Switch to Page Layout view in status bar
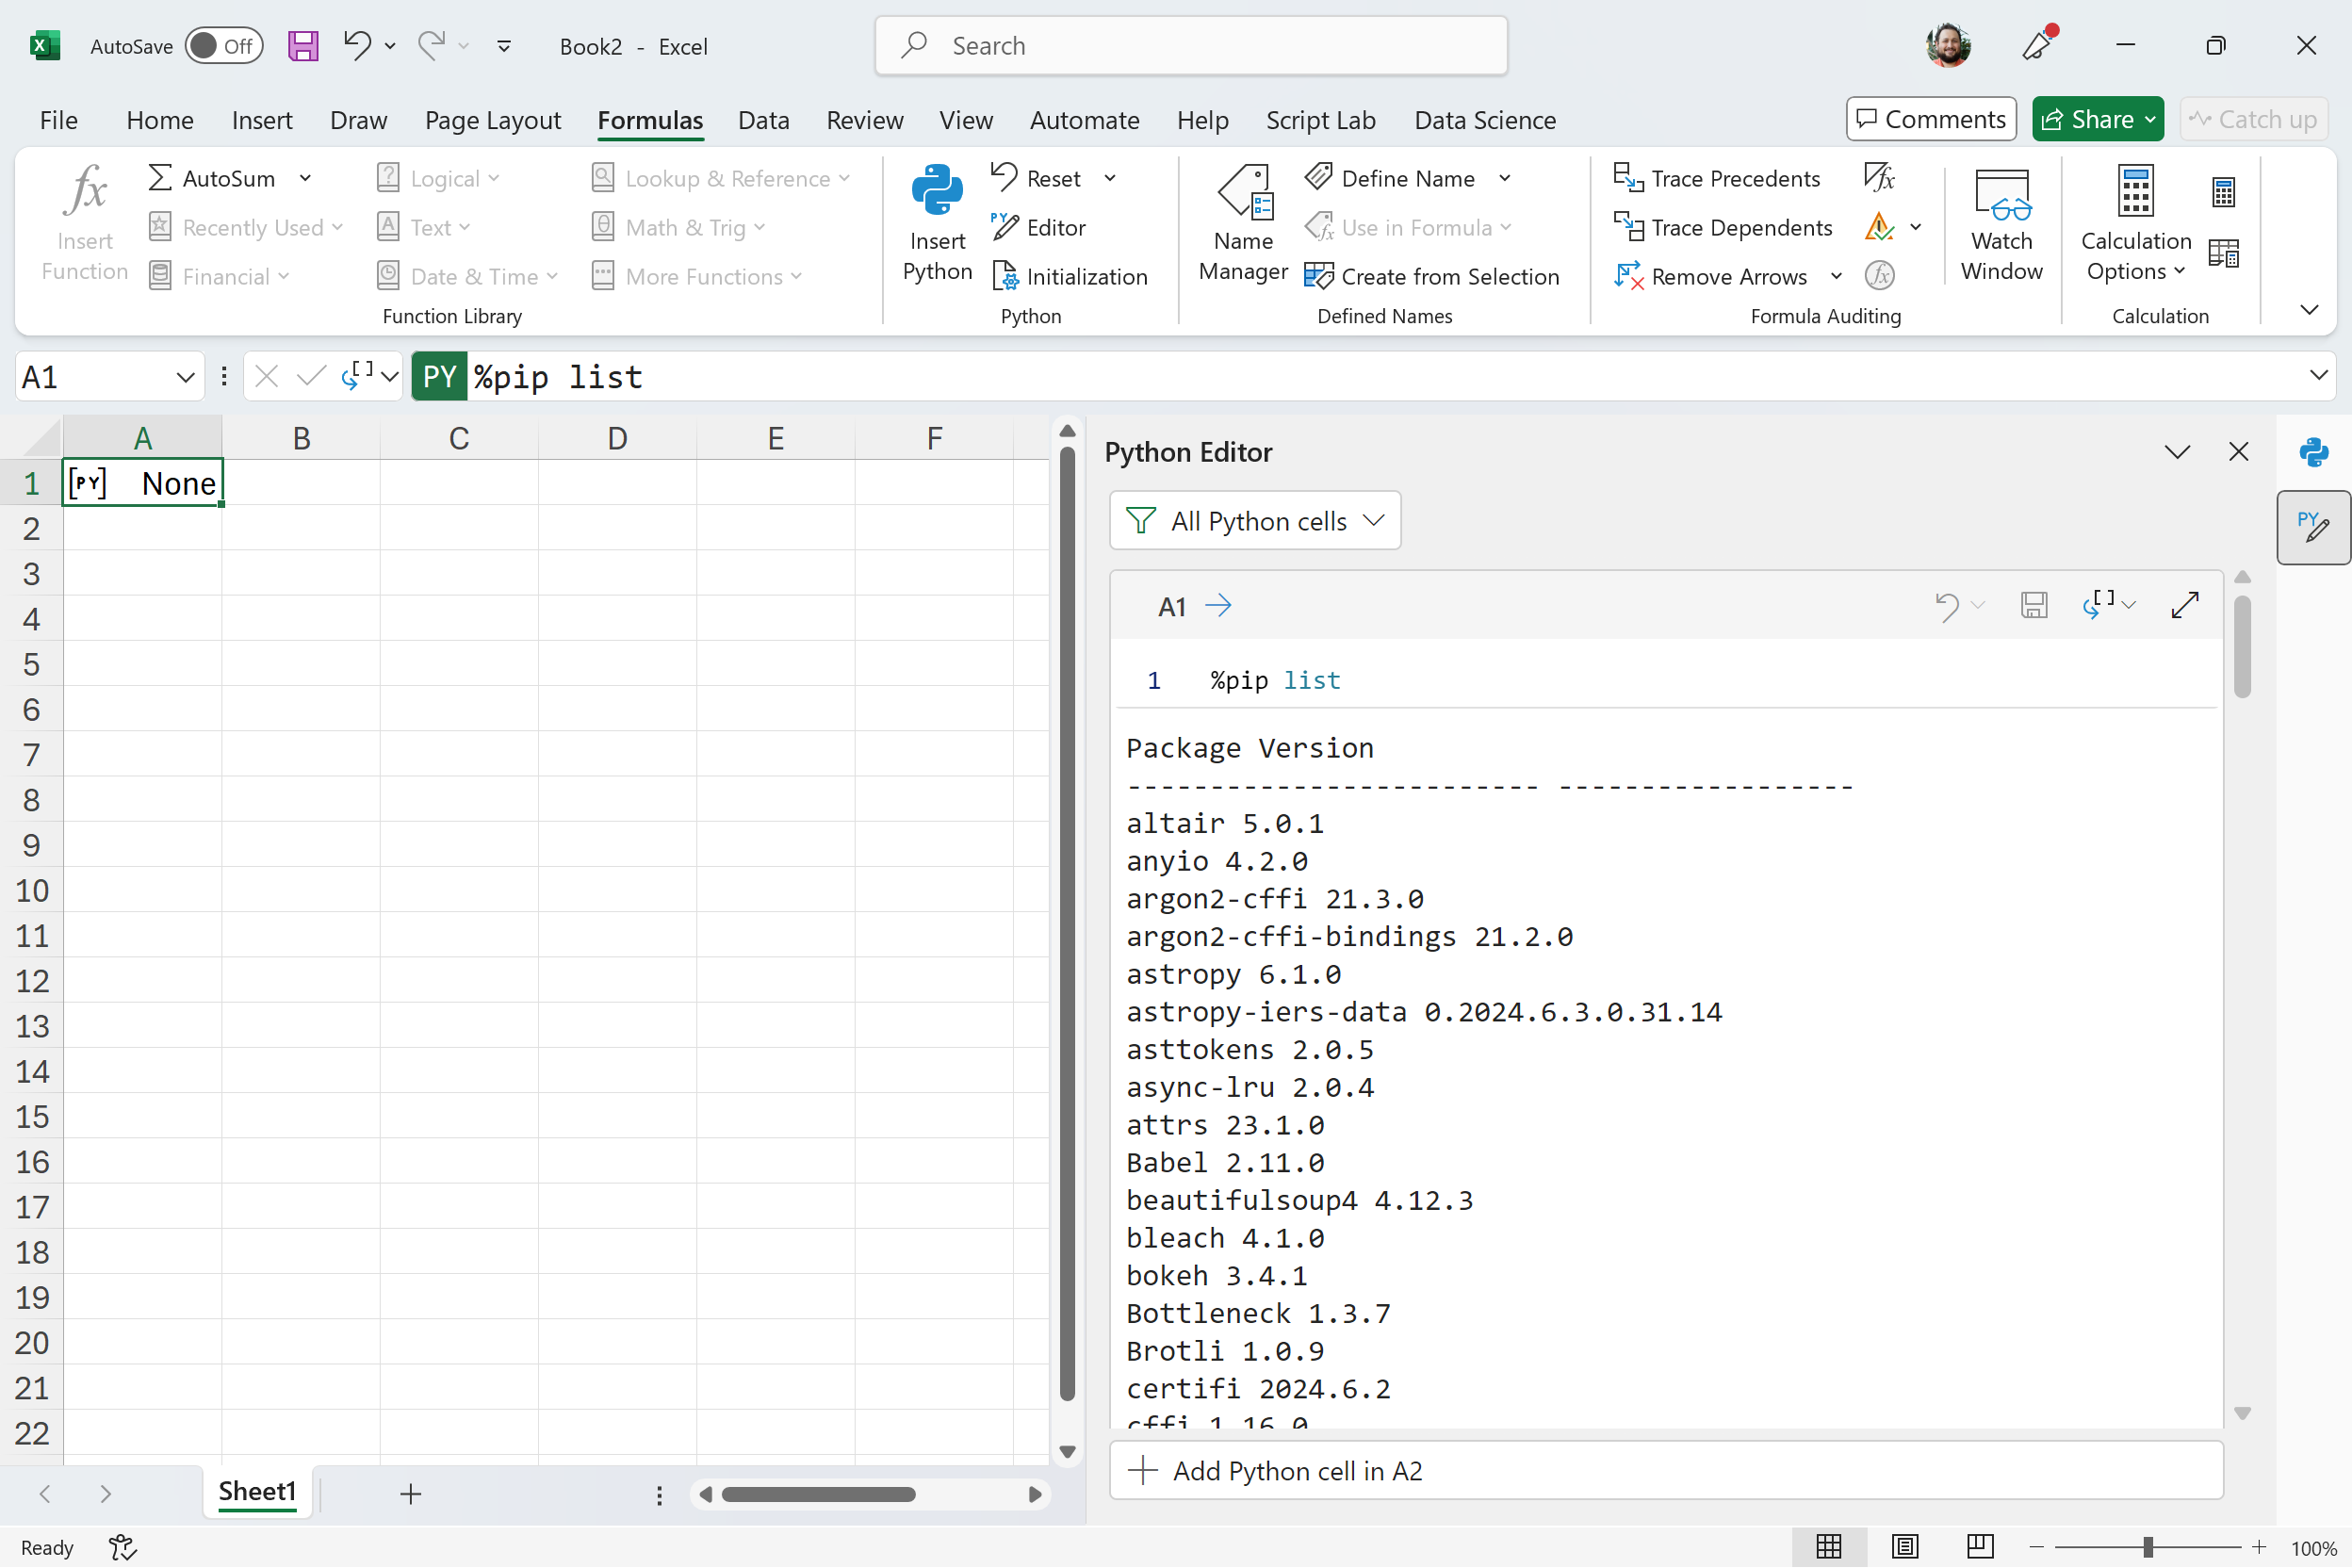The width and height of the screenshot is (2352, 1568). (x=1905, y=1546)
